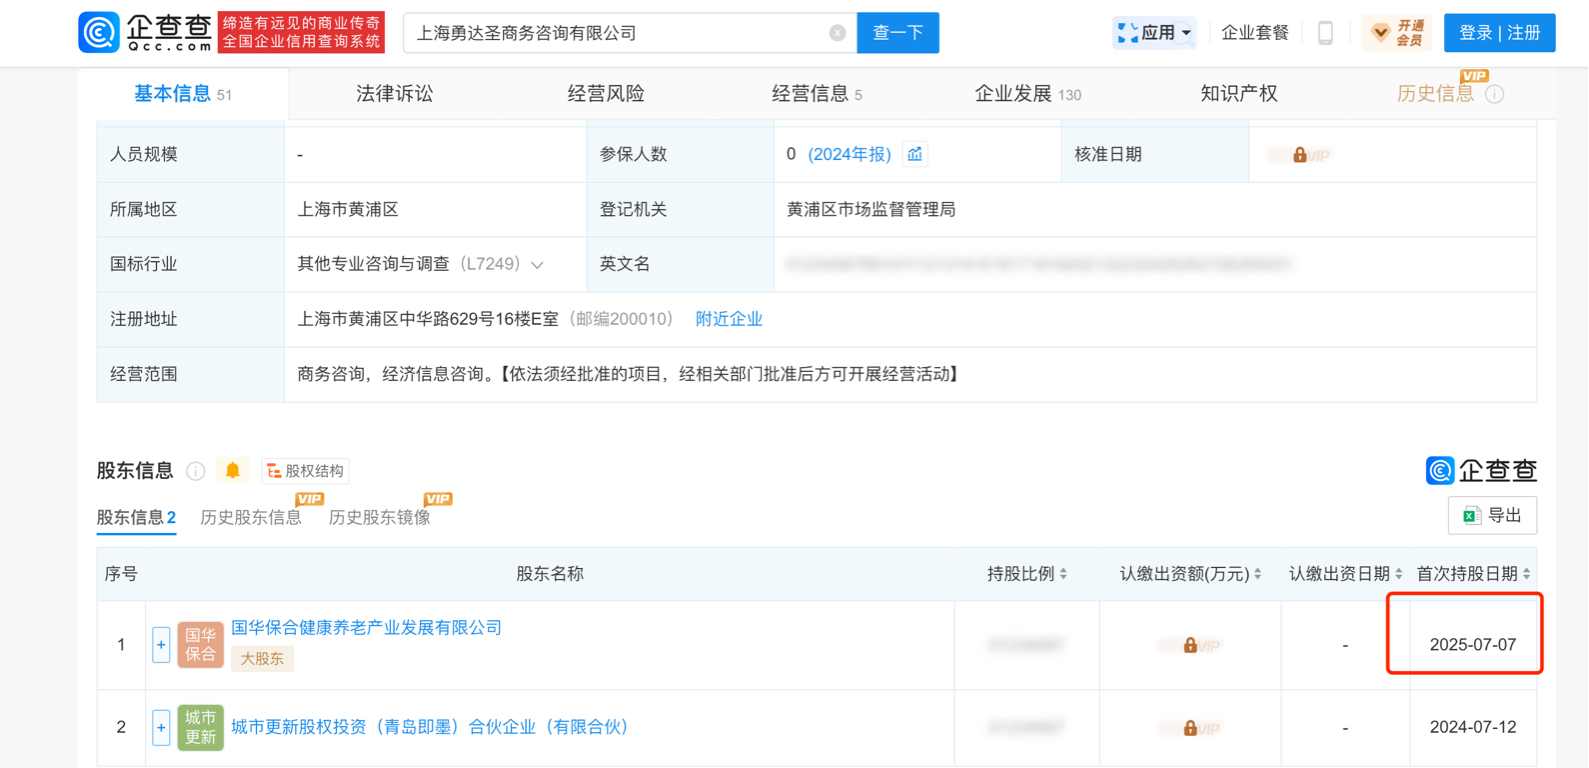
Task: Open the 股权结构 button
Action: [x=306, y=471]
